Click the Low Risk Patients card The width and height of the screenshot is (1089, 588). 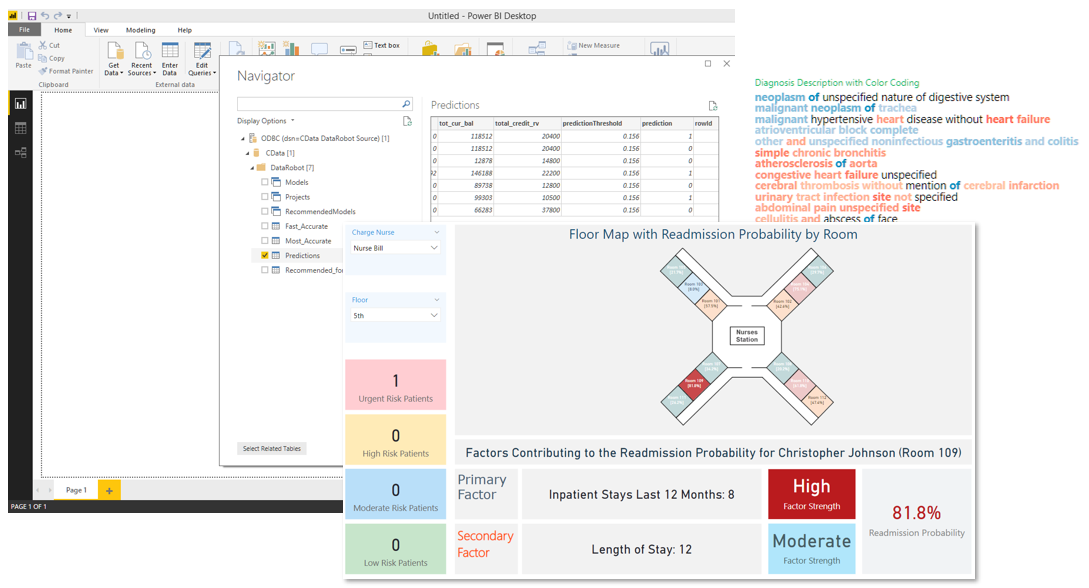(395, 548)
